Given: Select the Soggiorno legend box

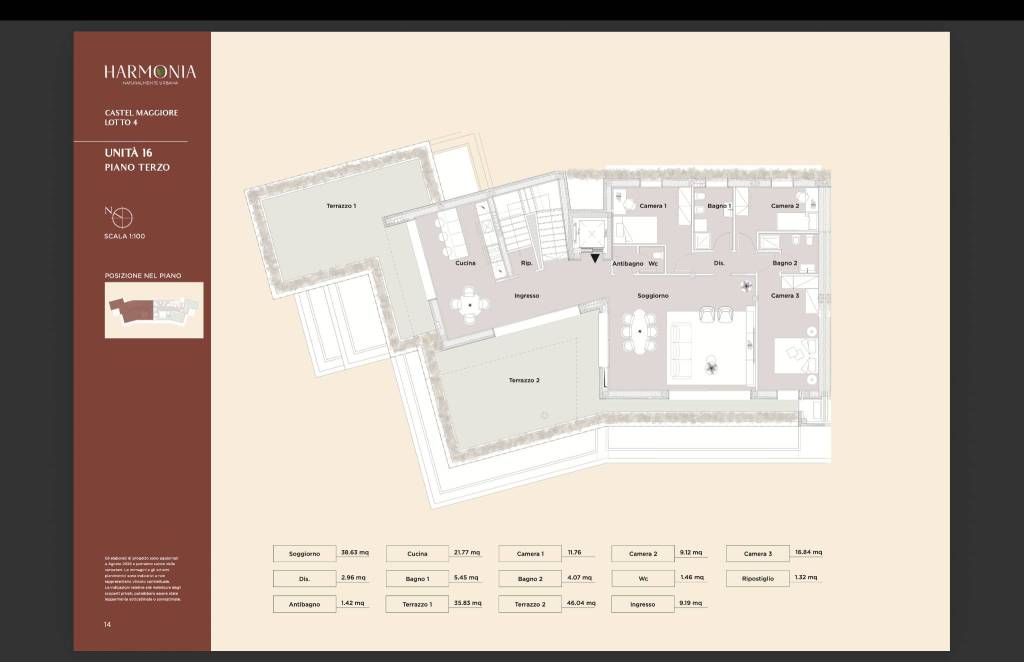Looking at the screenshot, I should pos(304,553).
